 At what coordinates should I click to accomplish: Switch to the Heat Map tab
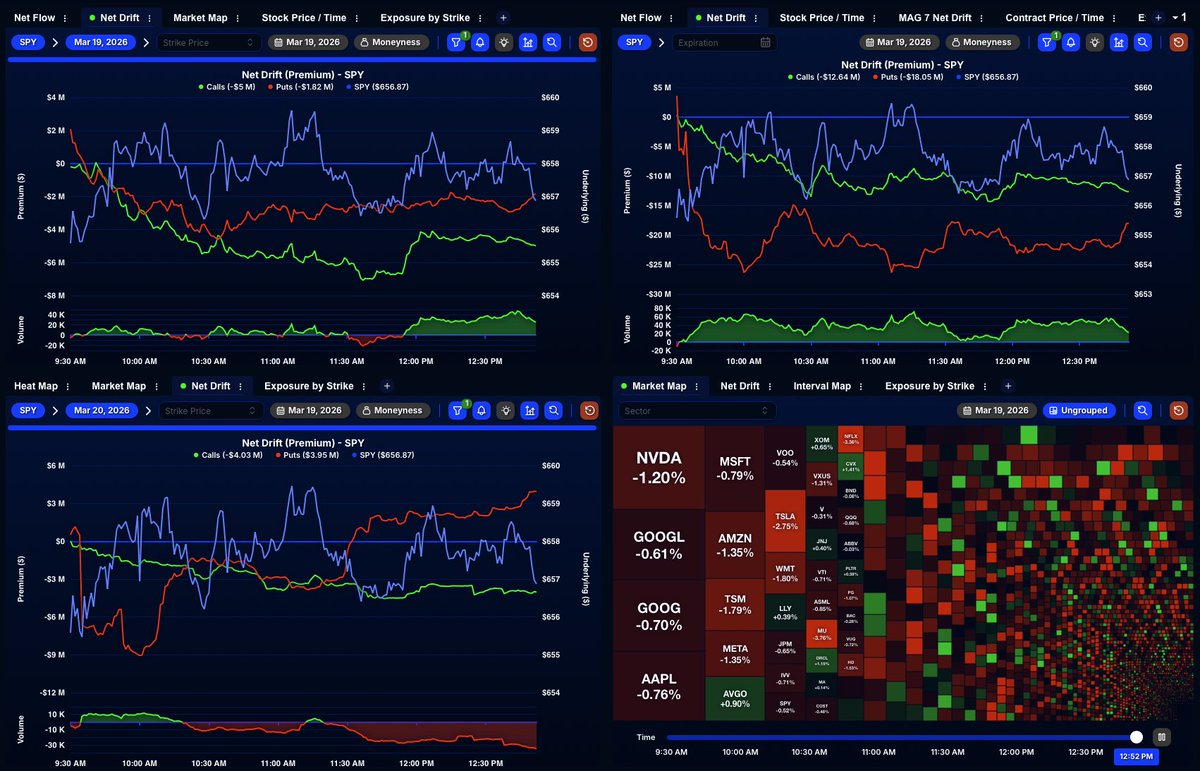(x=35, y=385)
